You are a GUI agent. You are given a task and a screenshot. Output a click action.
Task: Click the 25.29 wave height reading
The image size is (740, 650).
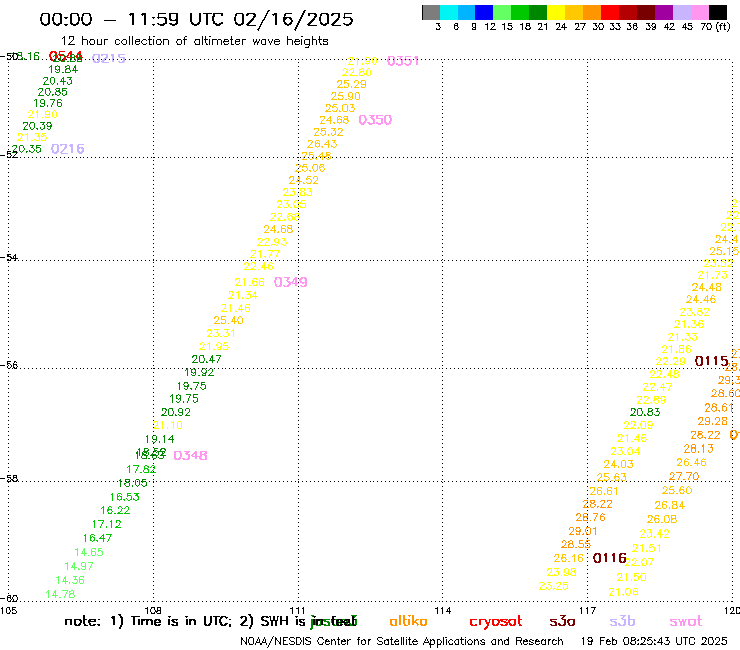coord(352,84)
